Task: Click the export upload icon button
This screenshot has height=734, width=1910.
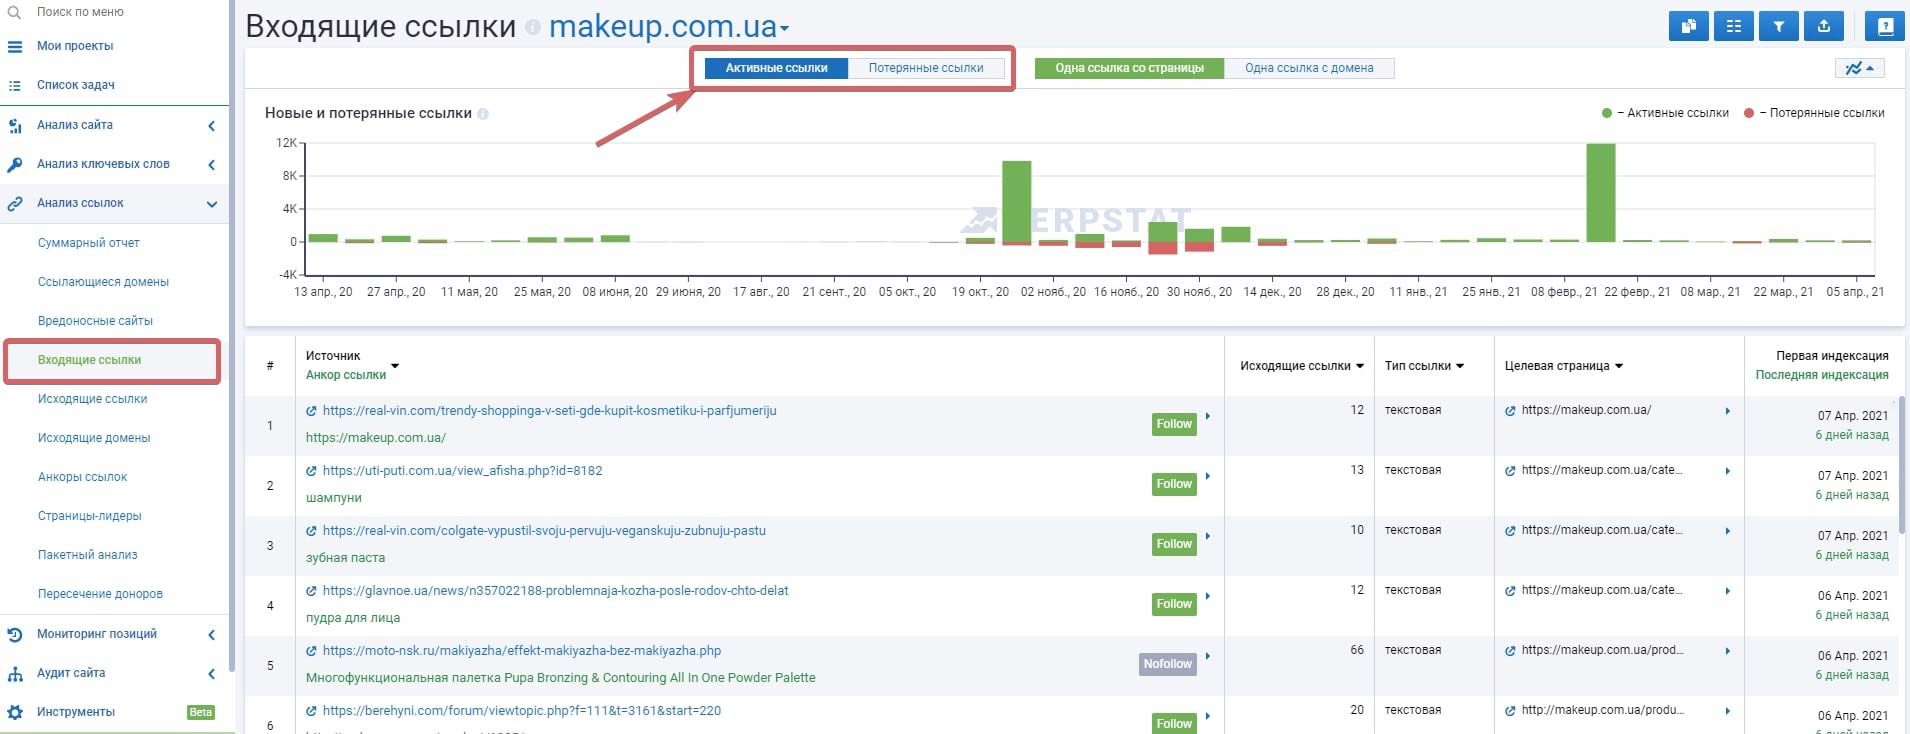Action: tap(1823, 27)
